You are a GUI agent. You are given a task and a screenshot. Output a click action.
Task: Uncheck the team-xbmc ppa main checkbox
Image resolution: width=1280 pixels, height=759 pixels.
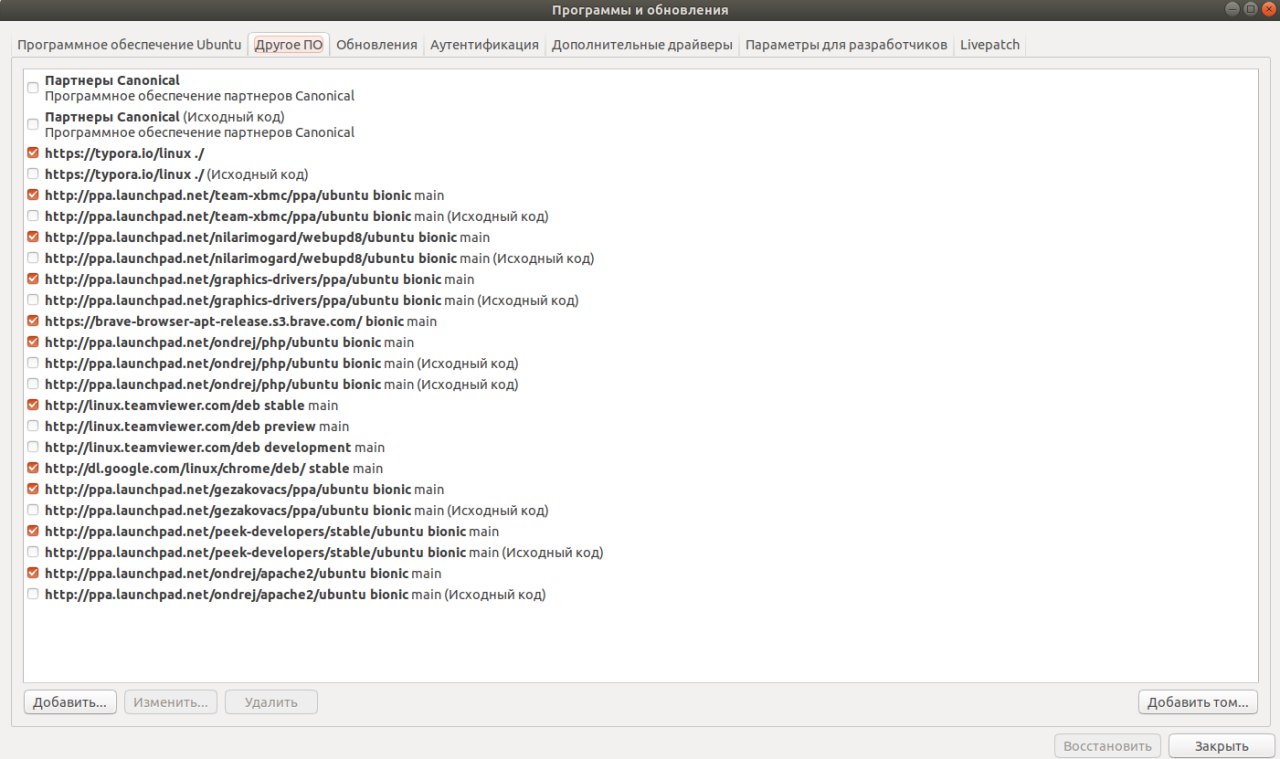(x=33, y=195)
